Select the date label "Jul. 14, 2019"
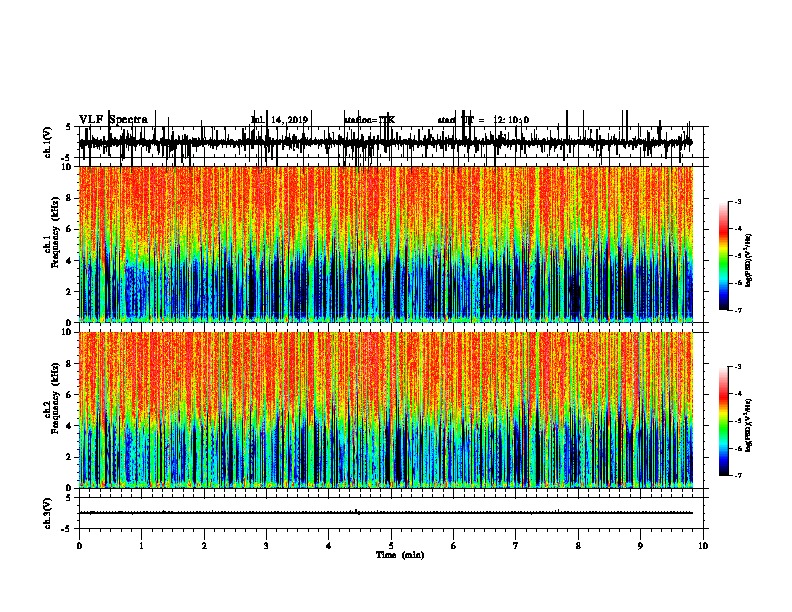792x612 pixels. 279,120
